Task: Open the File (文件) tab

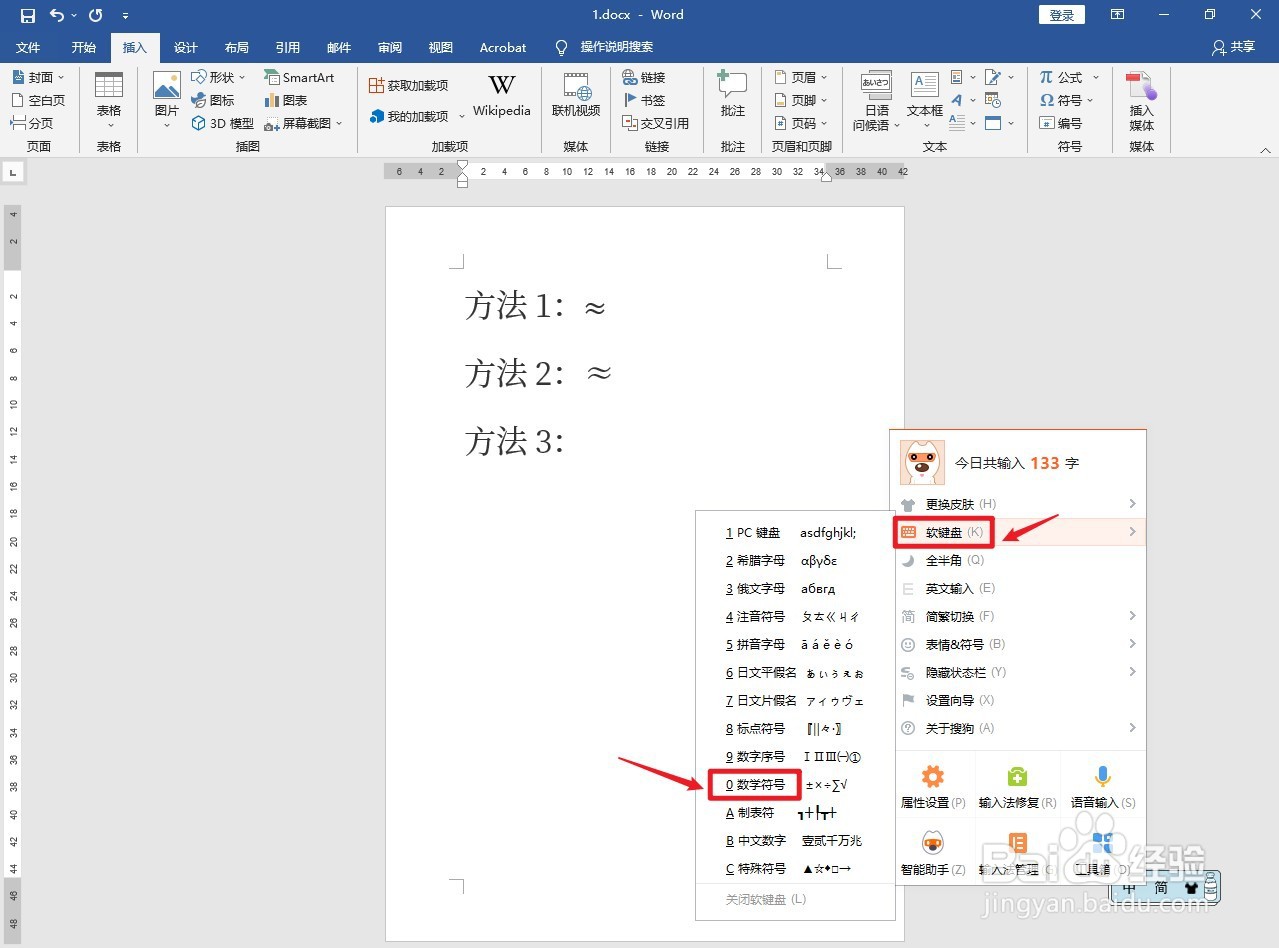Action: [28, 47]
